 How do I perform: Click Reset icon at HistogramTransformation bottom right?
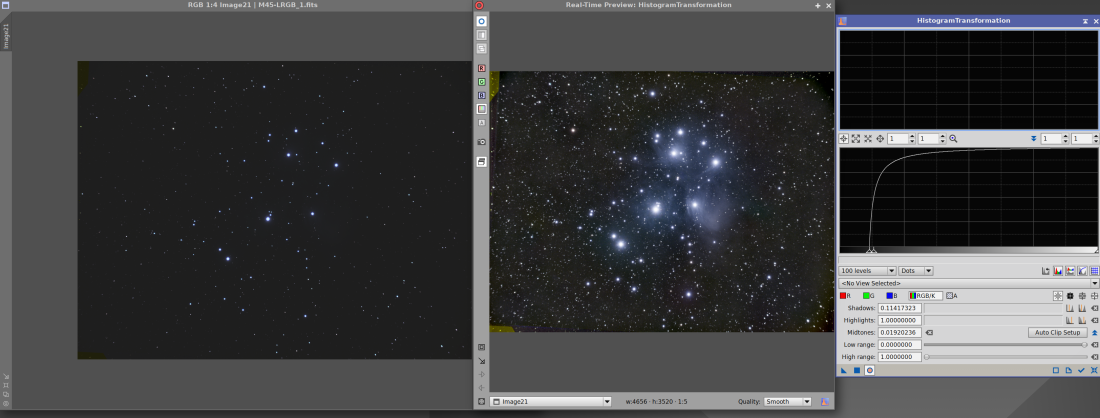1094,370
